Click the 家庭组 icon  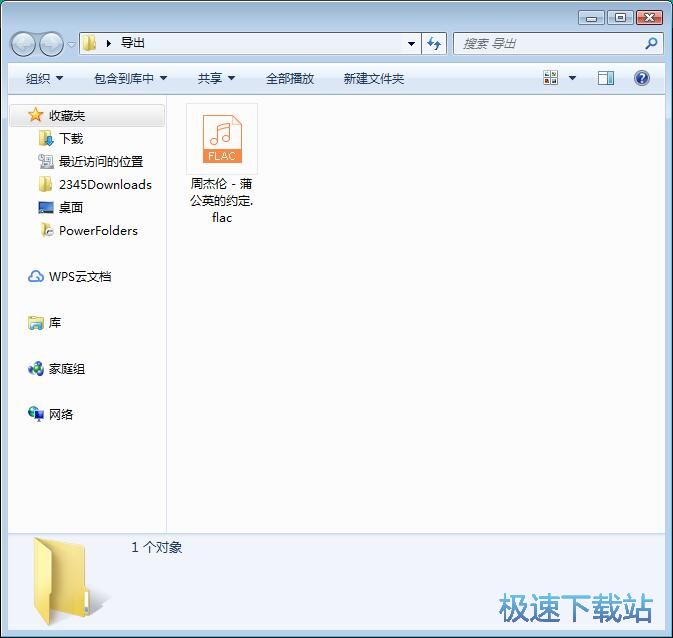point(36,368)
